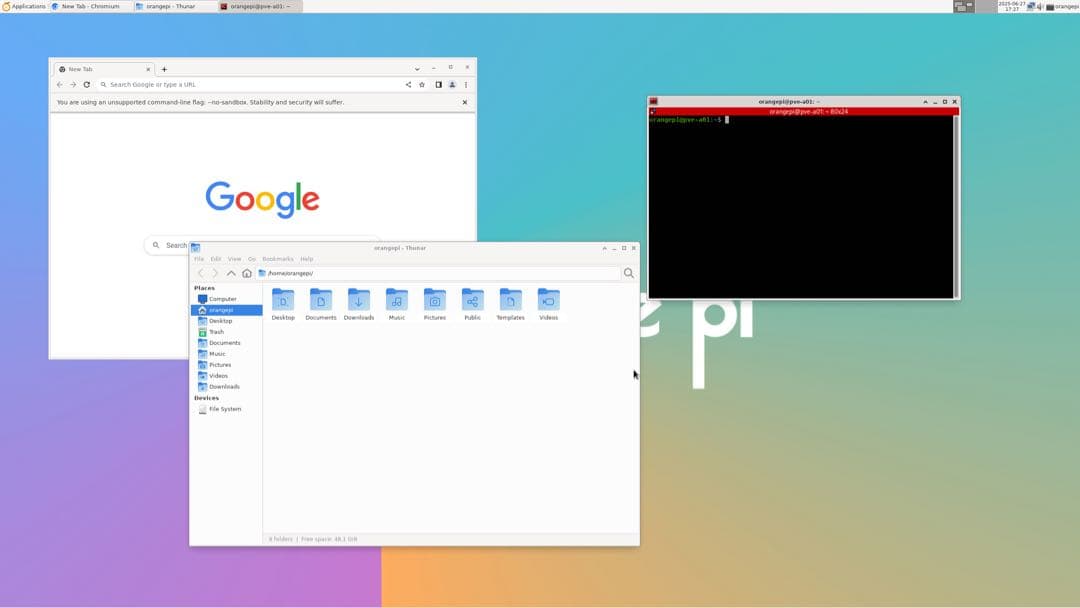Open the Templates folder
The width and height of the screenshot is (1080, 608).
510,300
